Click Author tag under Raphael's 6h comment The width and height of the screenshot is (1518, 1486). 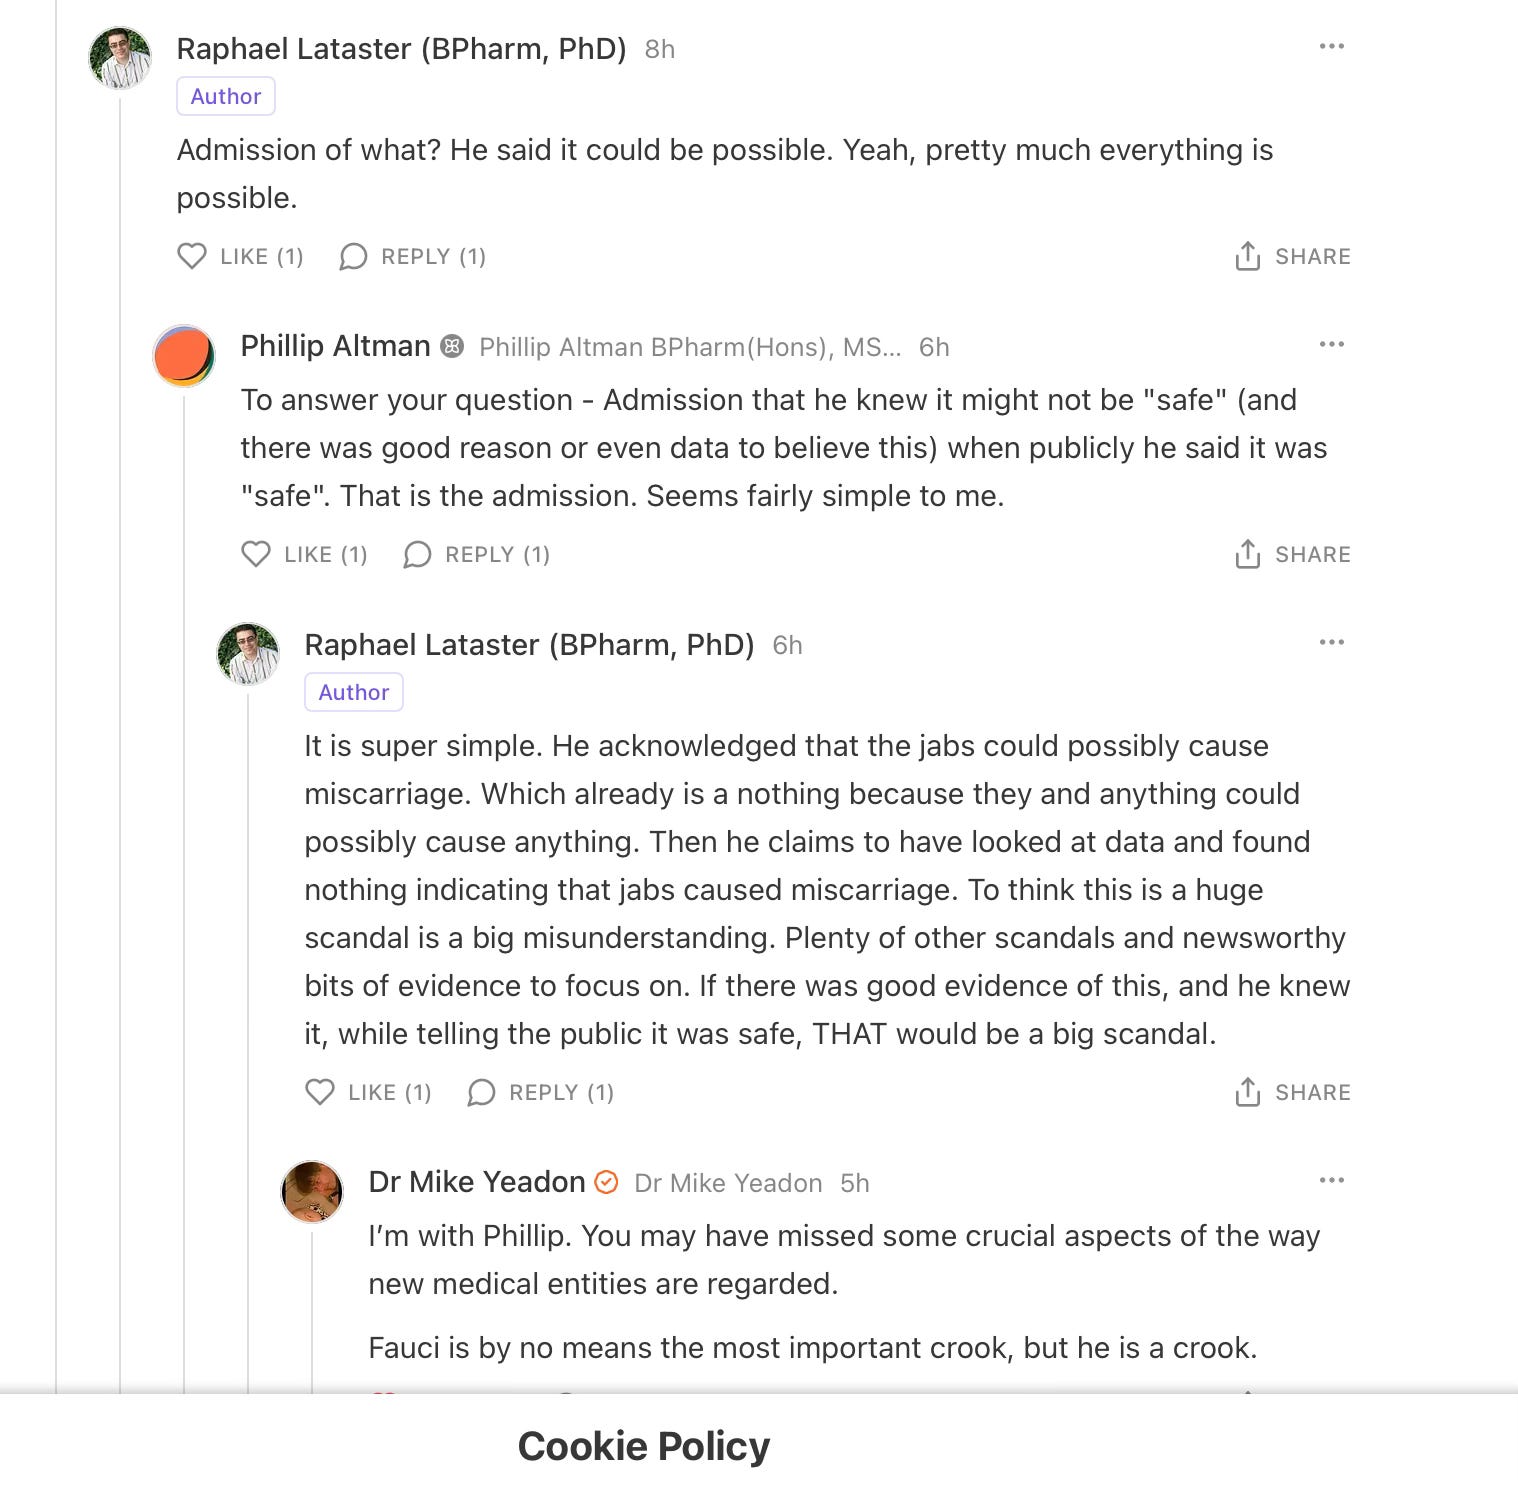click(x=354, y=693)
